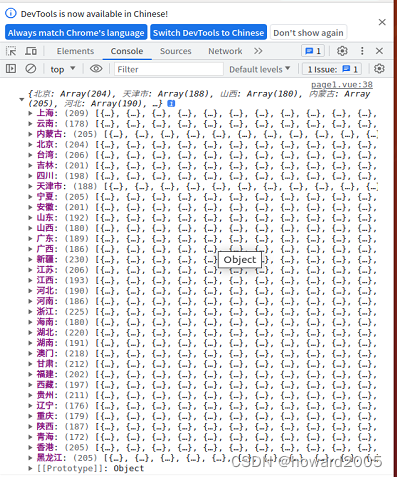Screen dimensions: 397x477
Task: Expand the 台湾 array entry
Action: point(30,155)
